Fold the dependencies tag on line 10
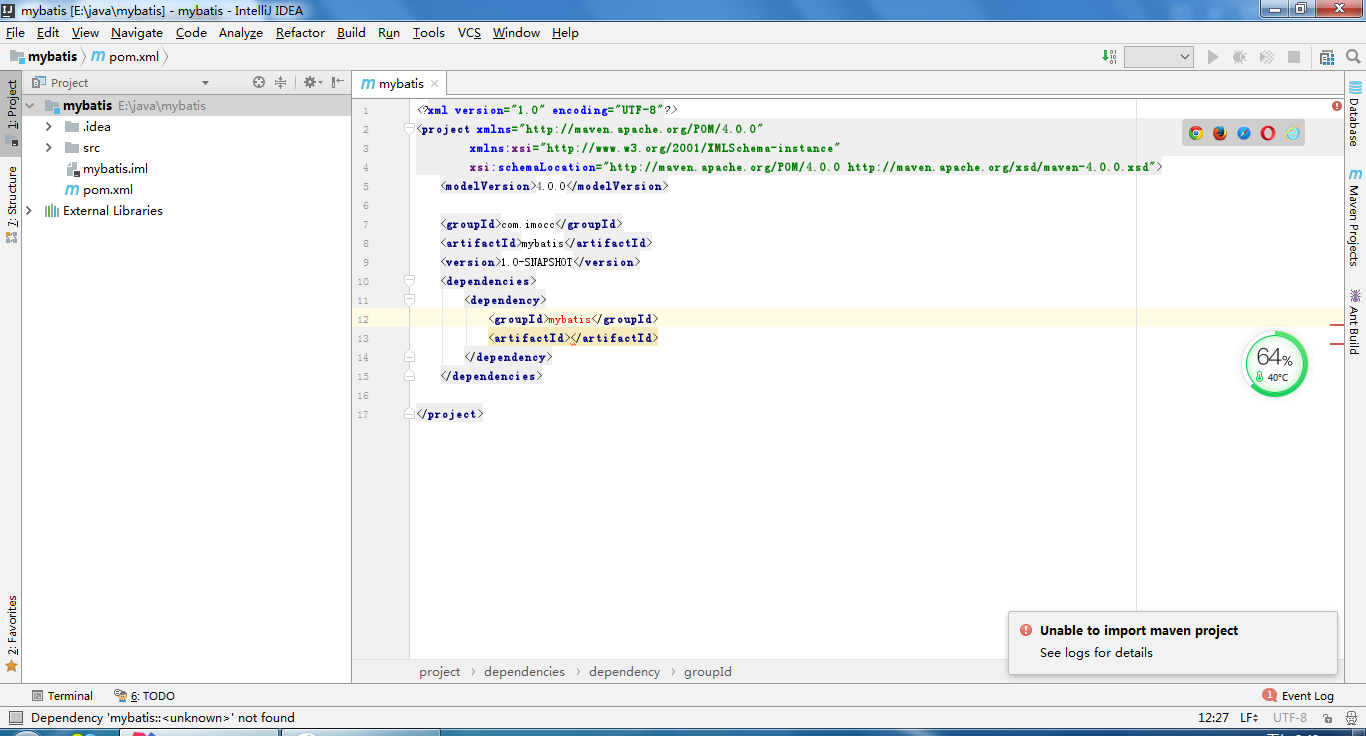 click(x=409, y=281)
